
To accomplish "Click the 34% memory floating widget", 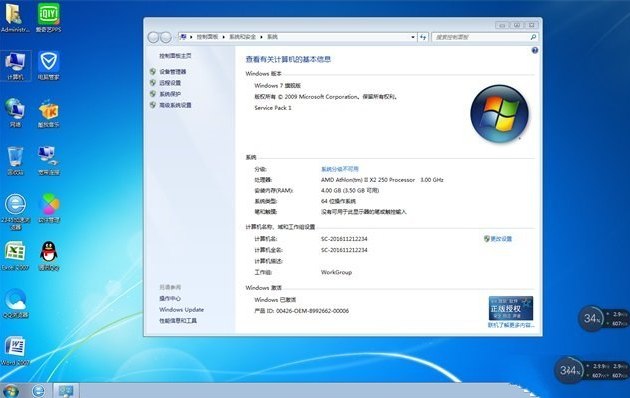I will click(591, 319).
